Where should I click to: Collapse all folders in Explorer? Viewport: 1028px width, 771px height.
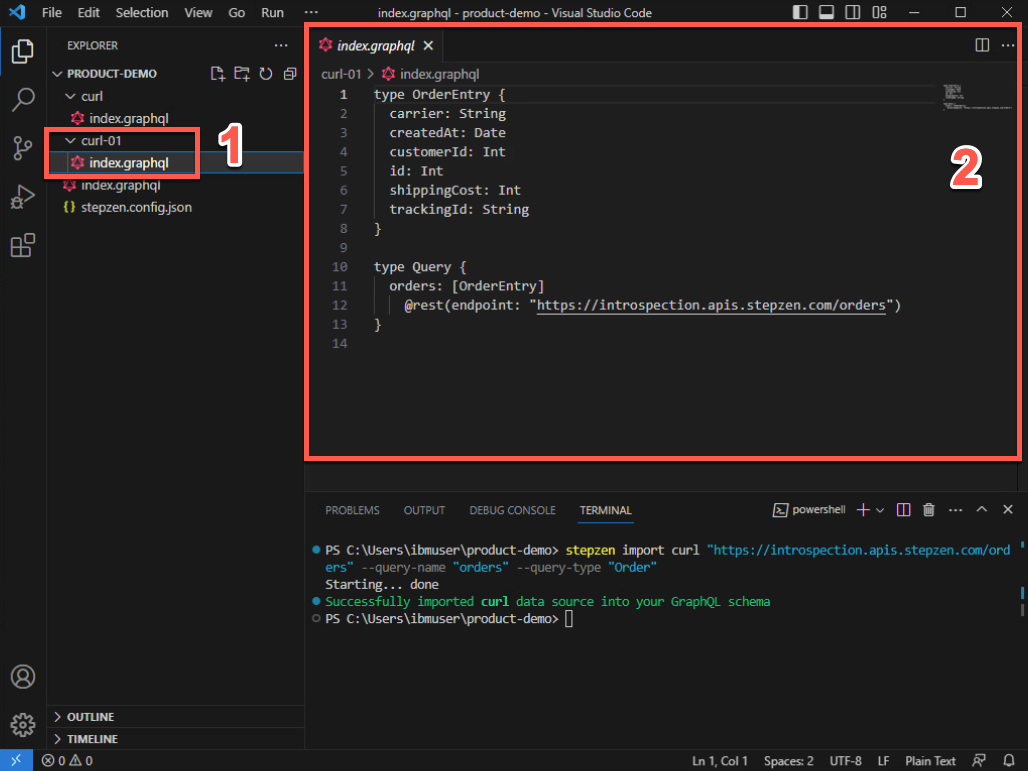point(290,74)
